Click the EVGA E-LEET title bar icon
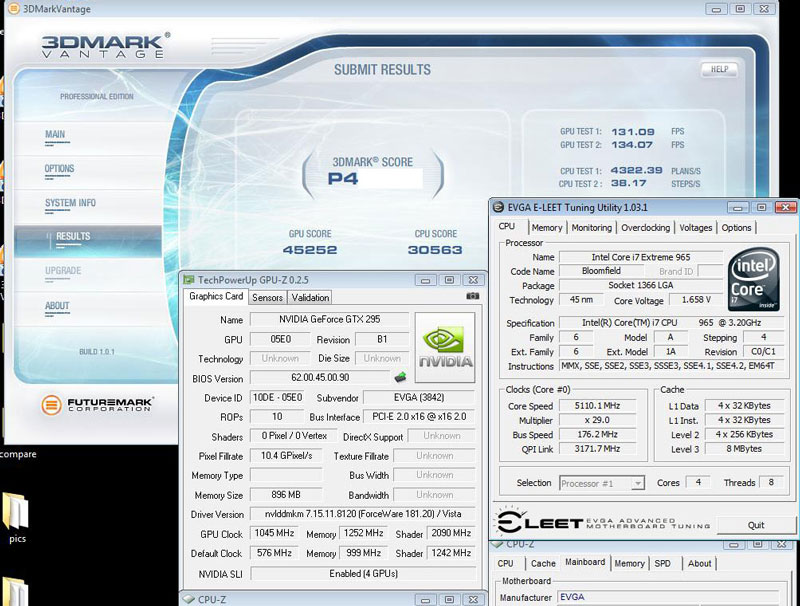800x606 pixels. click(x=498, y=207)
